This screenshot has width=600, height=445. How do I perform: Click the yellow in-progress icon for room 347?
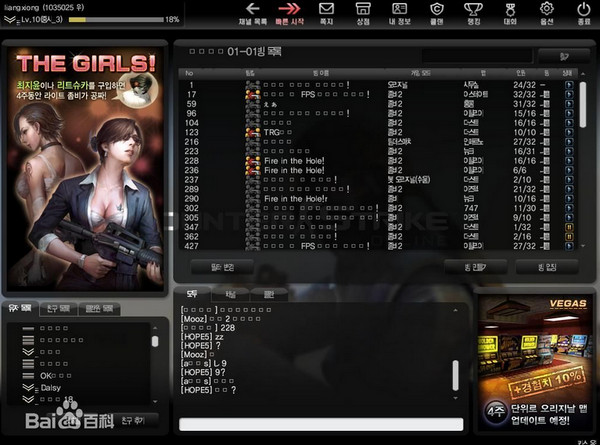pyautogui.click(x=569, y=227)
